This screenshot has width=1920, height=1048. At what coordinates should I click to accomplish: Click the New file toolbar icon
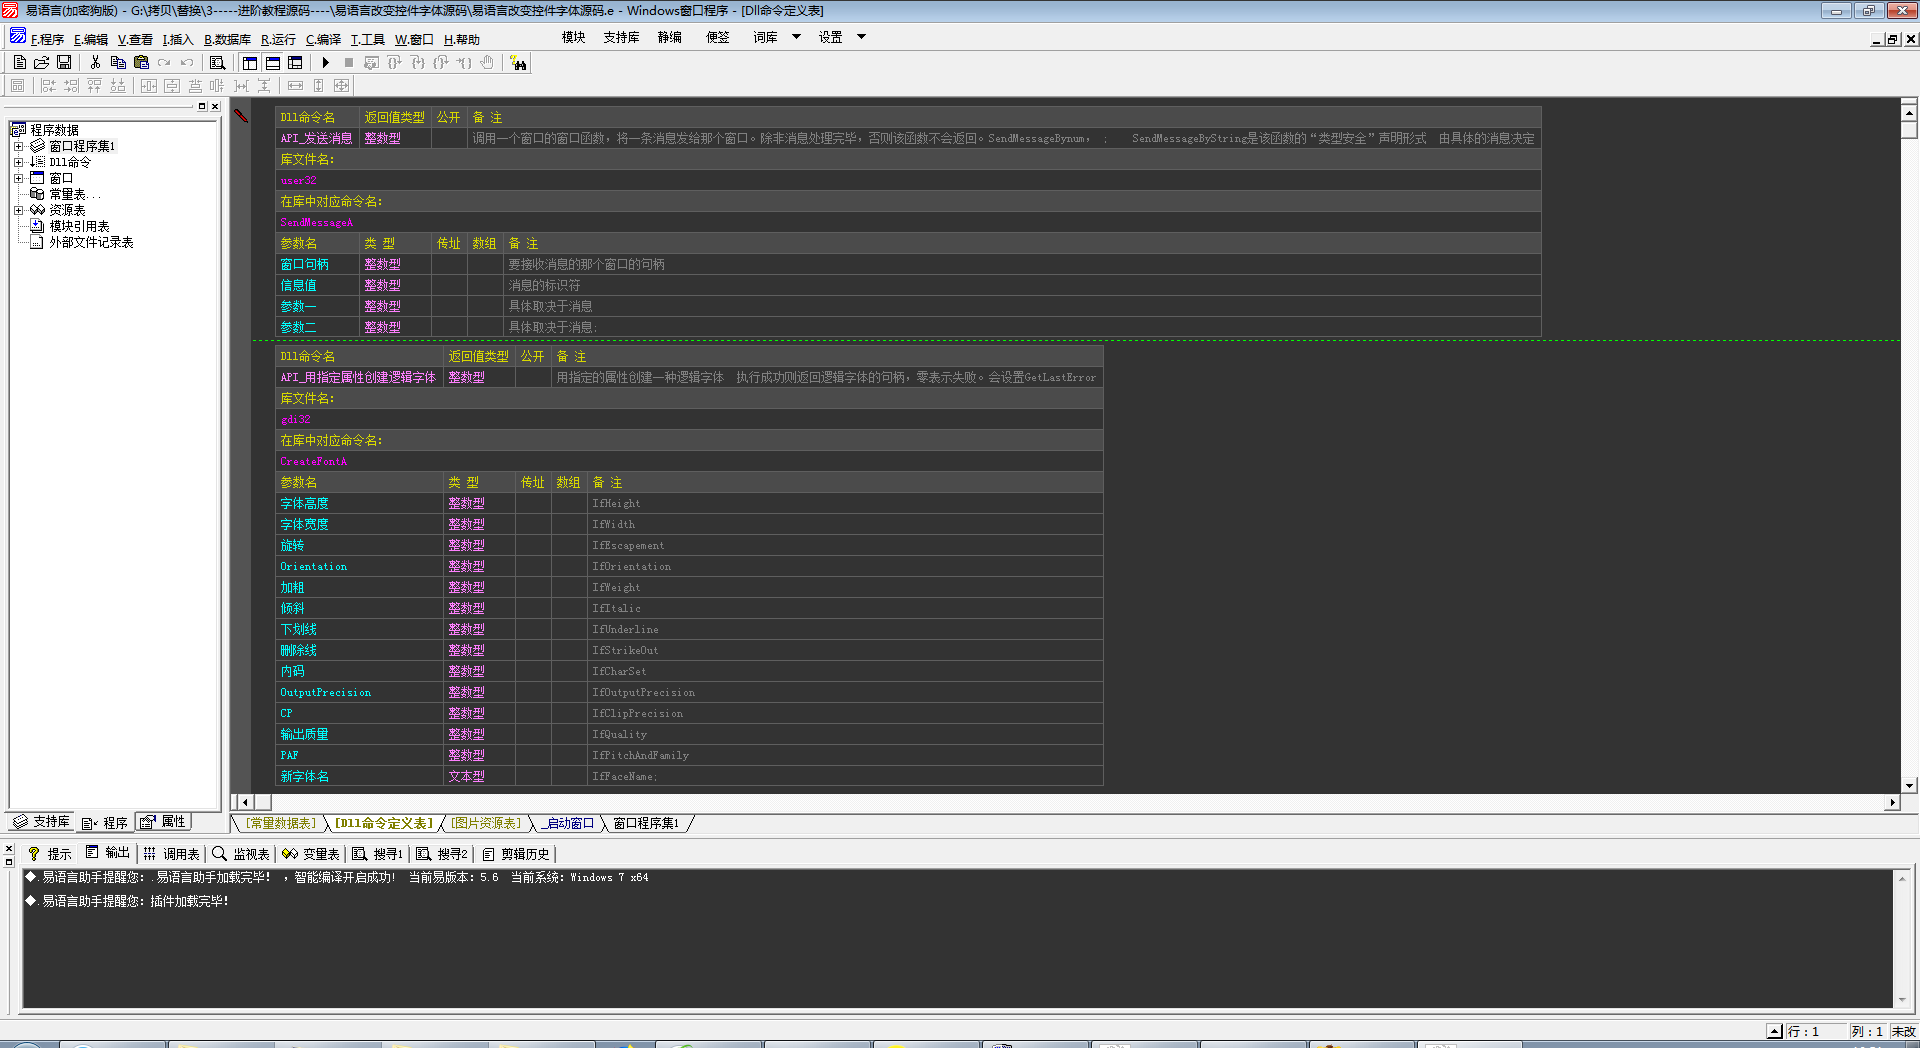pos(19,62)
